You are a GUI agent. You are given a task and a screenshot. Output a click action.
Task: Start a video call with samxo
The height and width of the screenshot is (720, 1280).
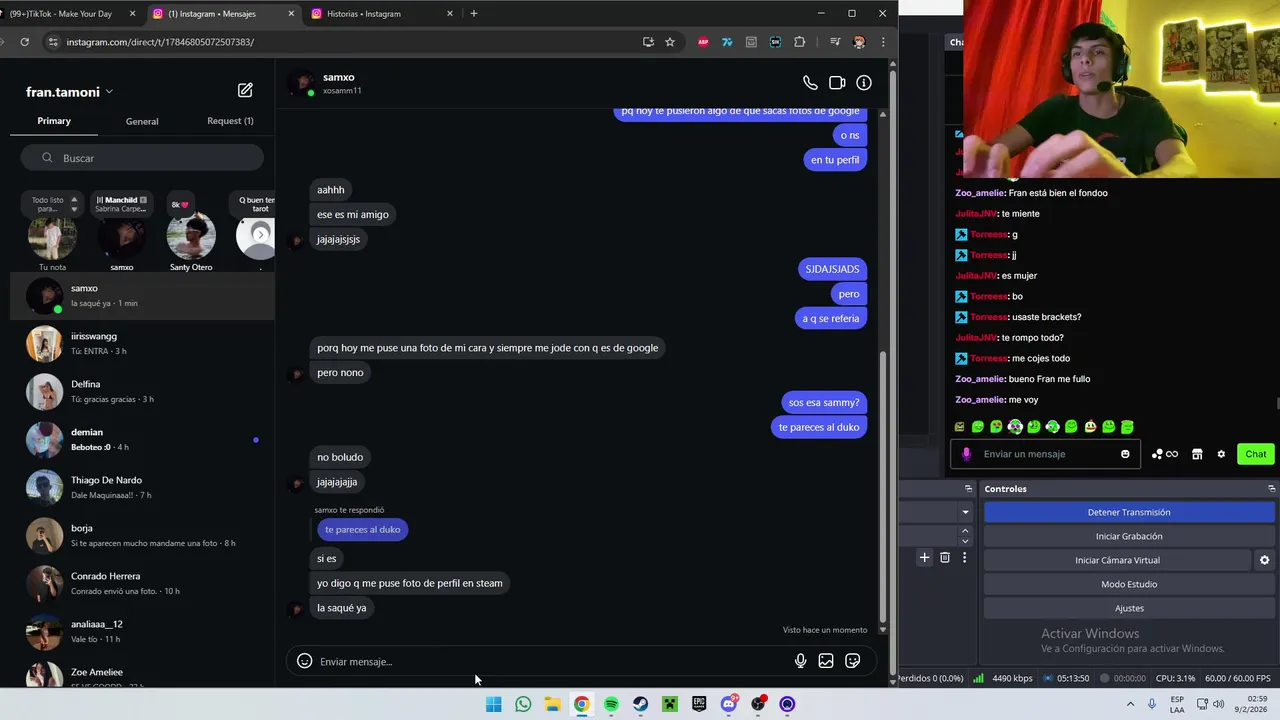click(837, 83)
